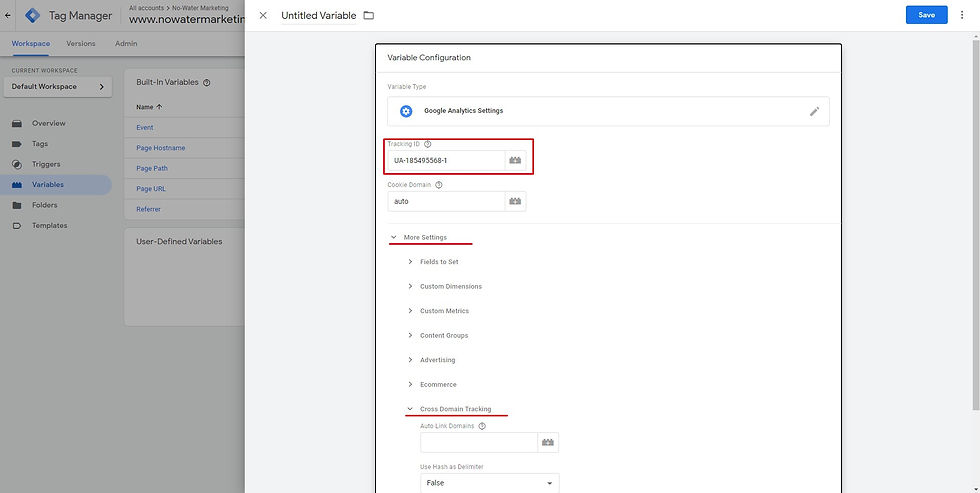
Task: Open the Built-In Variables help icon
Action: (x=207, y=82)
